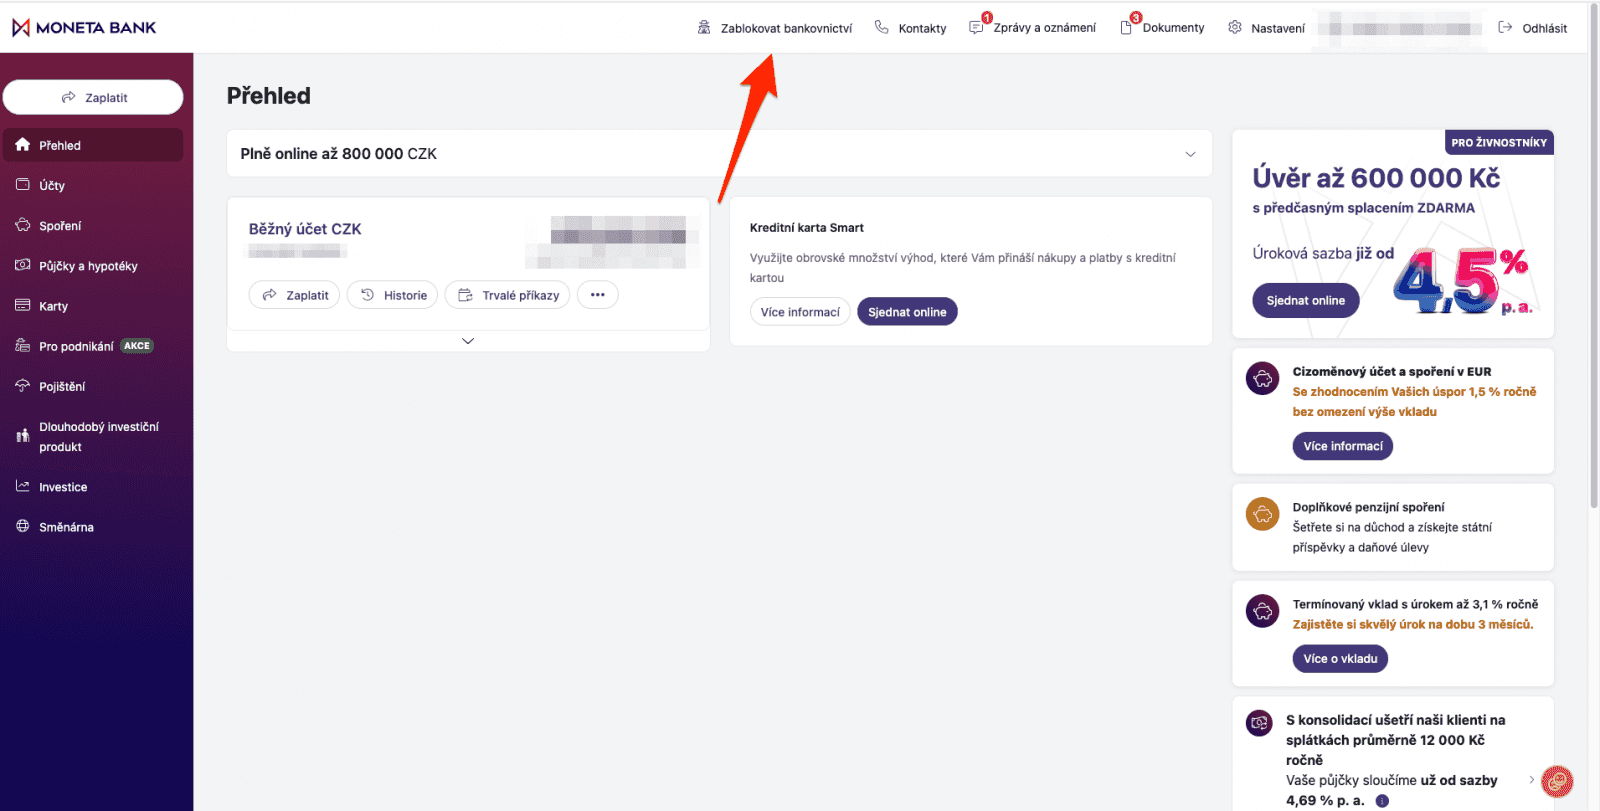Click the Dokumenty file icon

pyautogui.click(x=1126, y=28)
